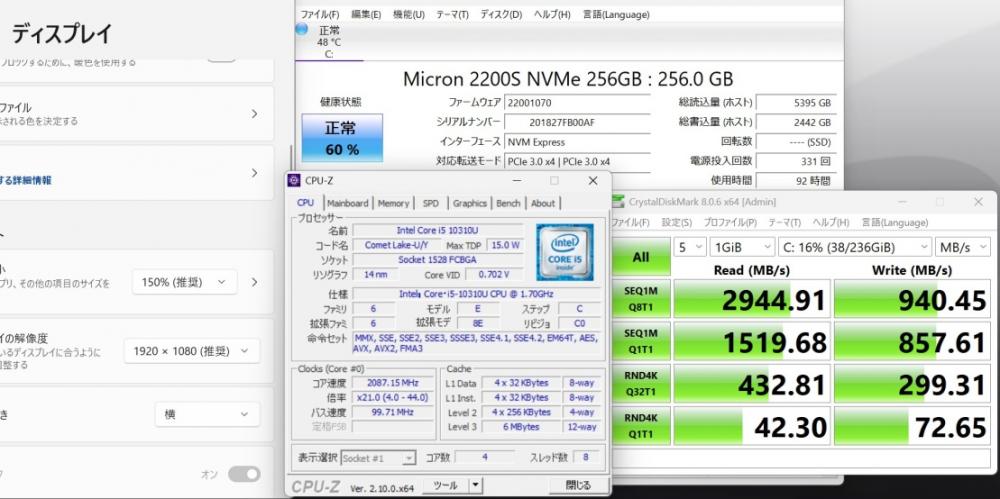
Task: Open 言語(Language) menu in CrystalDiskMark
Action: (895, 223)
